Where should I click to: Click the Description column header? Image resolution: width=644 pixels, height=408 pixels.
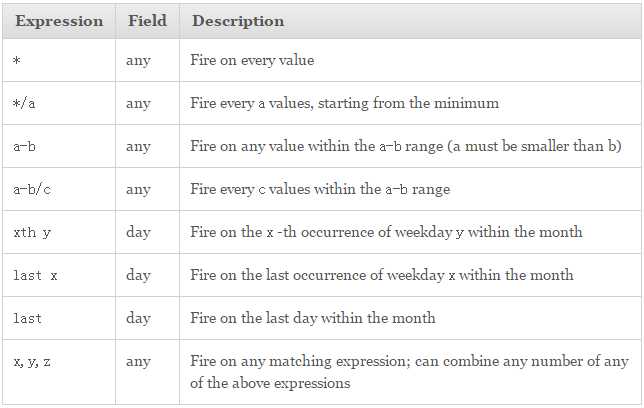point(238,21)
